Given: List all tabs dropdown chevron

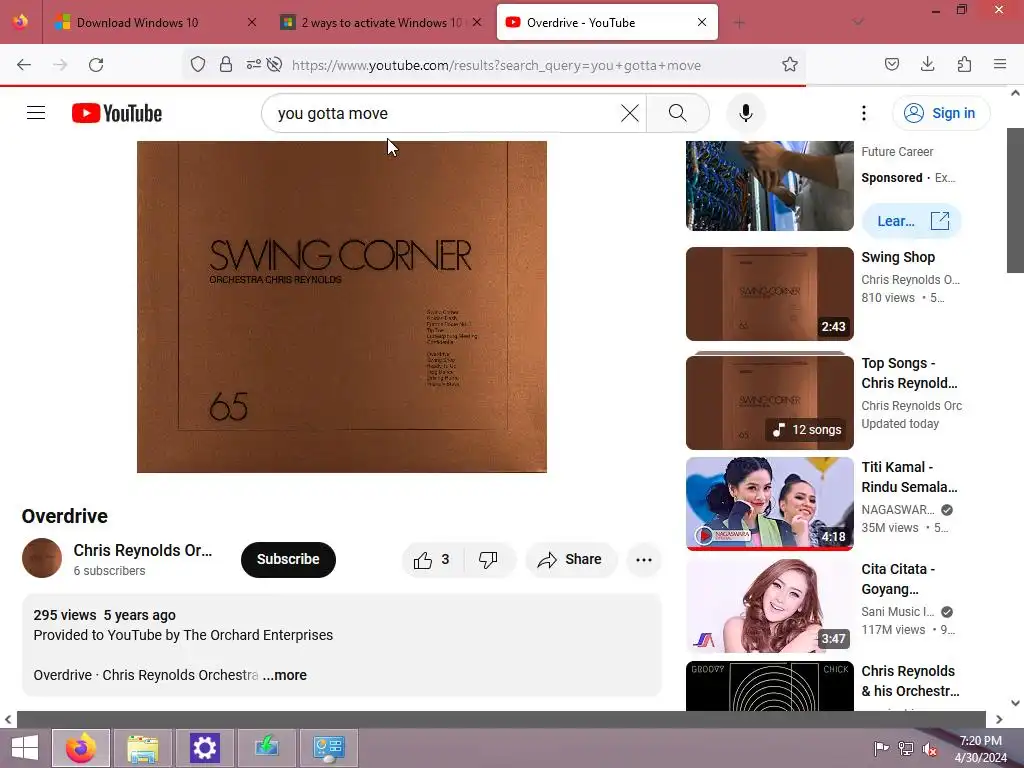Looking at the screenshot, I should click(x=858, y=22).
